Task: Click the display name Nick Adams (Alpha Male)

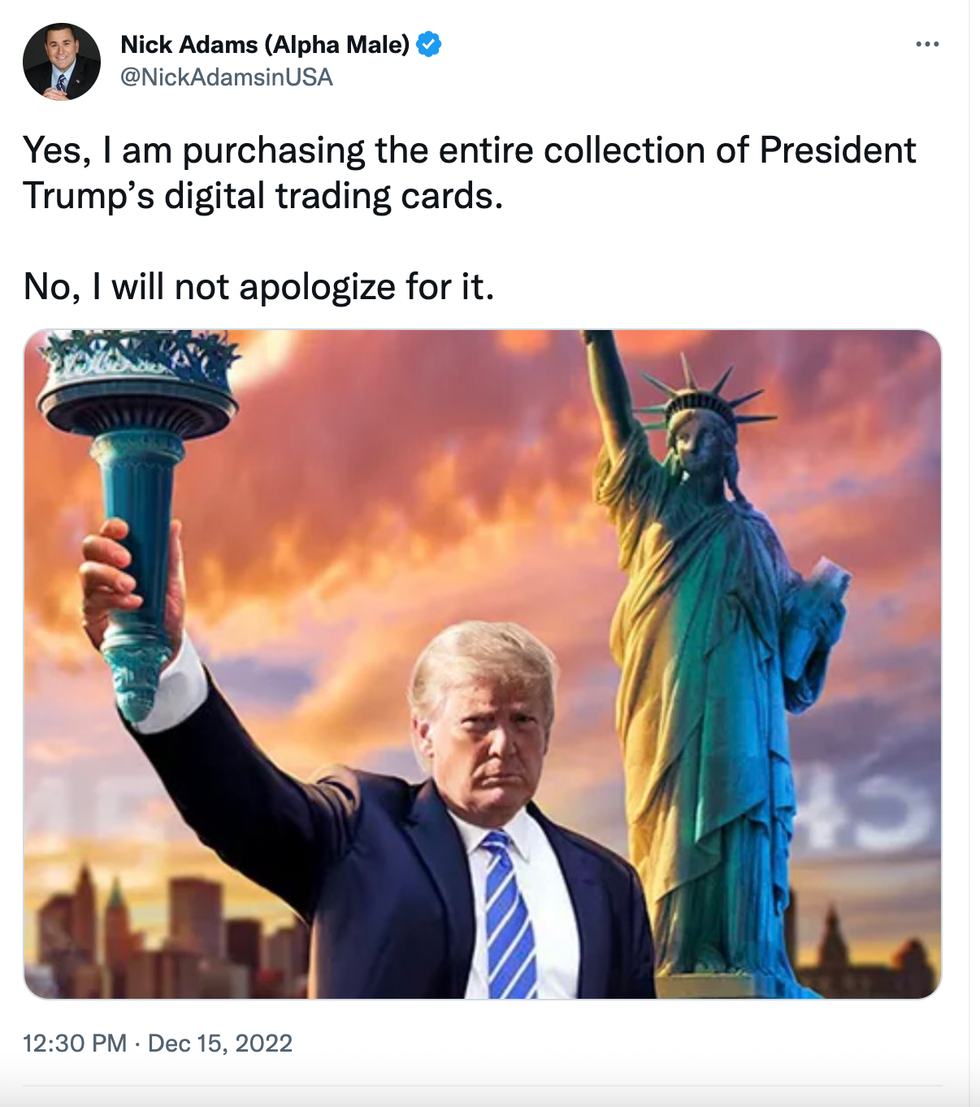Action: (x=265, y=44)
